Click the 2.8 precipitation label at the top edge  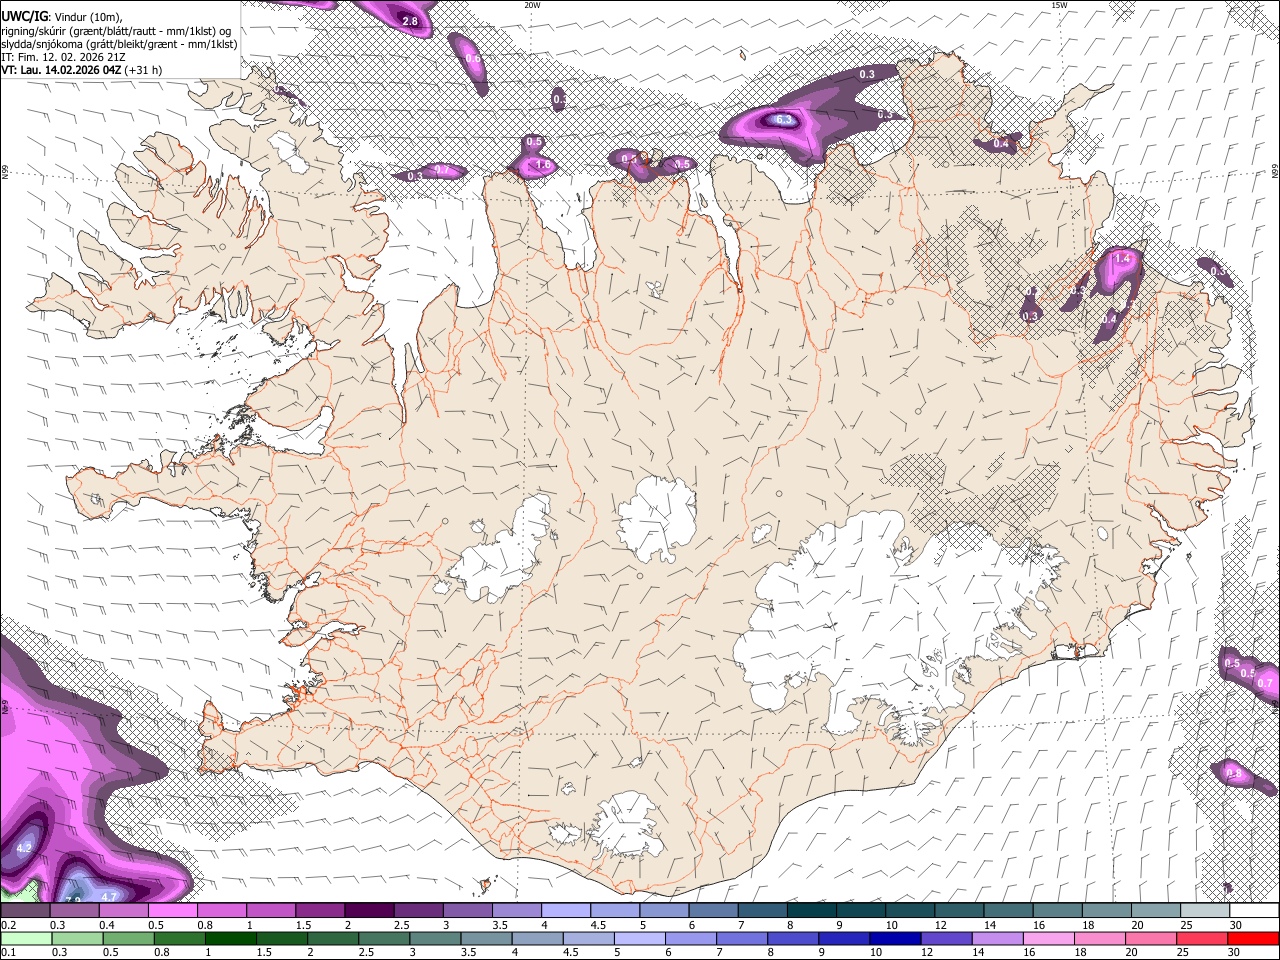coord(410,21)
